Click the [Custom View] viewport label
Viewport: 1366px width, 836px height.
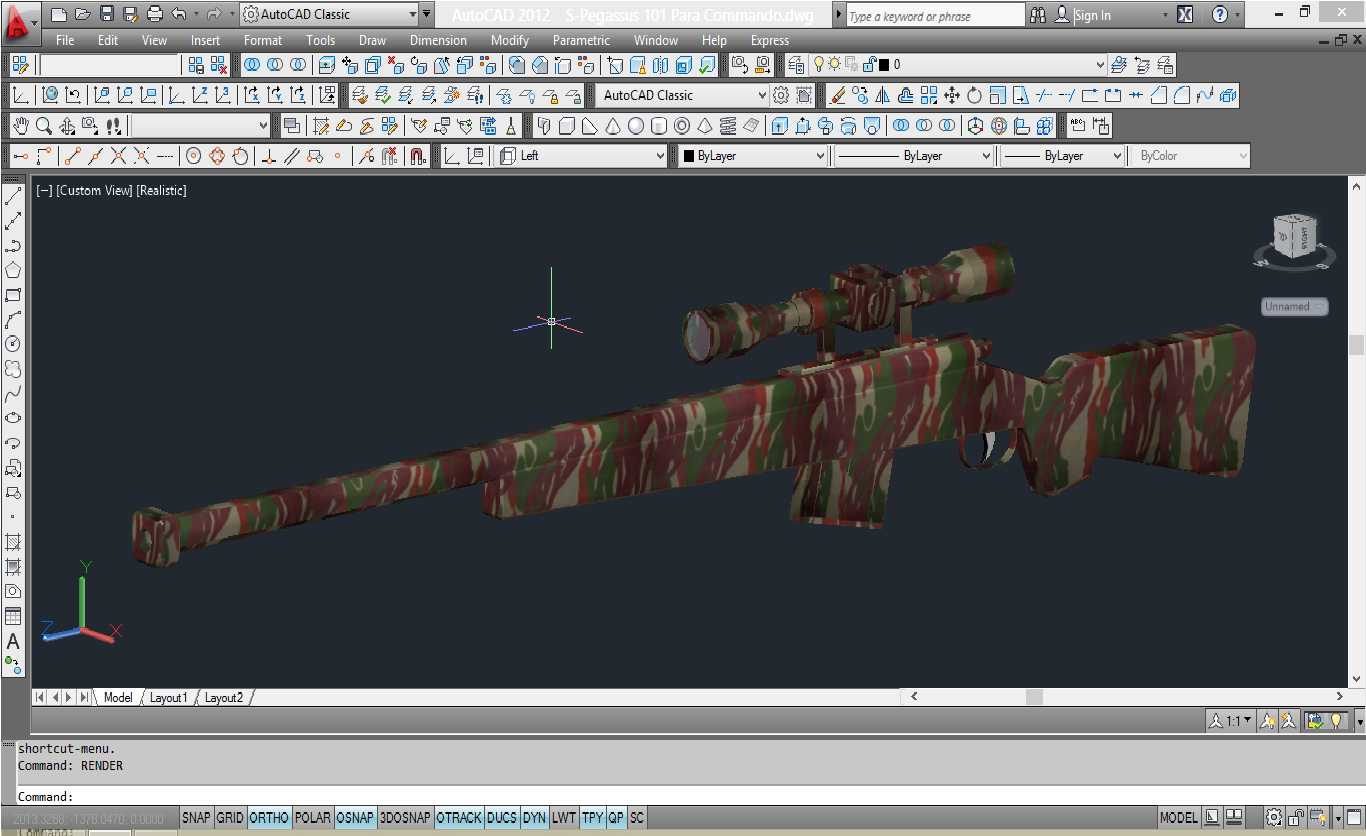tap(94, 190)
